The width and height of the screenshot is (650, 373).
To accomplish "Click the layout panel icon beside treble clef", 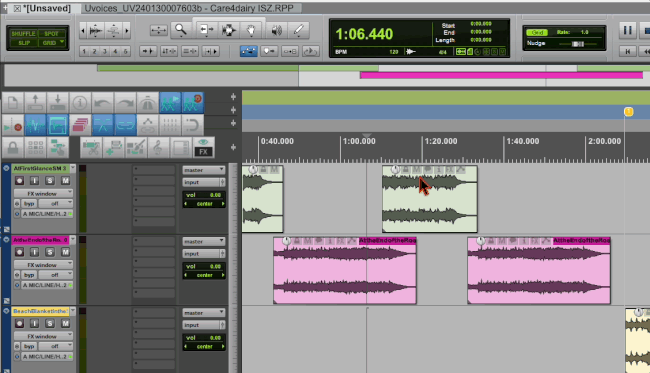I will click(181, 147).
